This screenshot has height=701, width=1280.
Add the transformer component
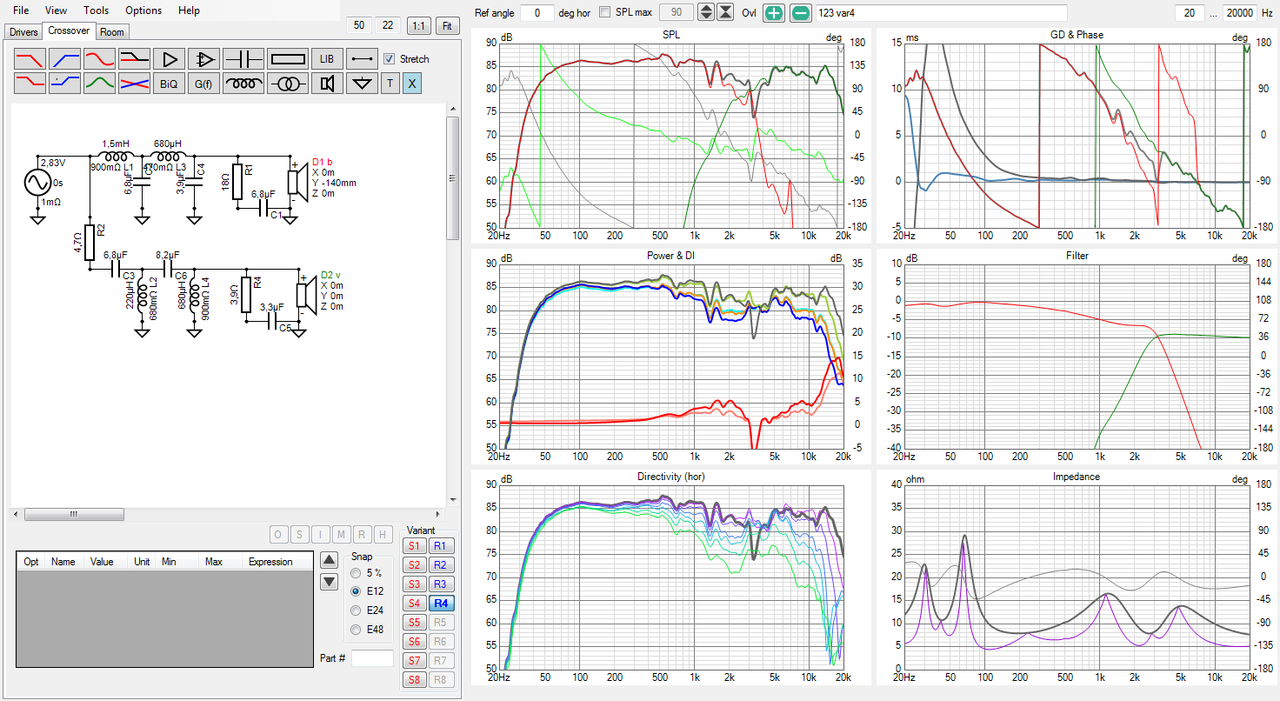tap(288, 84)
